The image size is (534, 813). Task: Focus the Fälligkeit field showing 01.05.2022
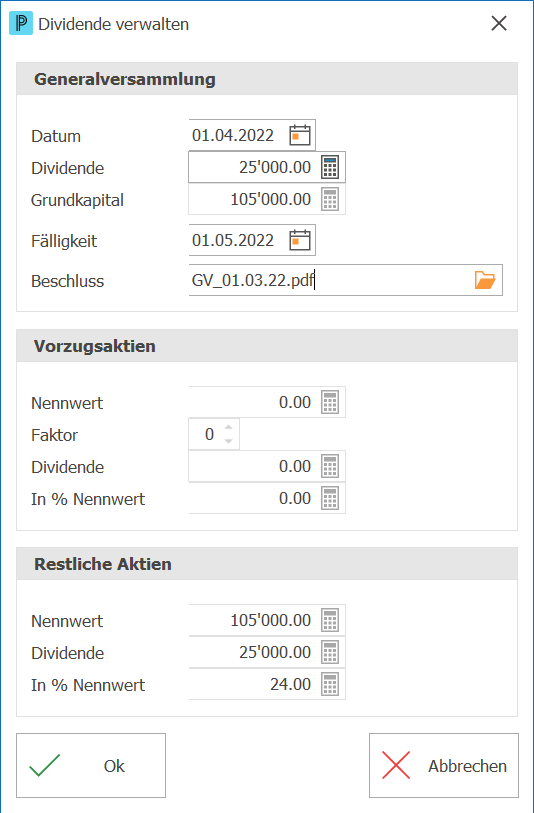pos(252,241)
